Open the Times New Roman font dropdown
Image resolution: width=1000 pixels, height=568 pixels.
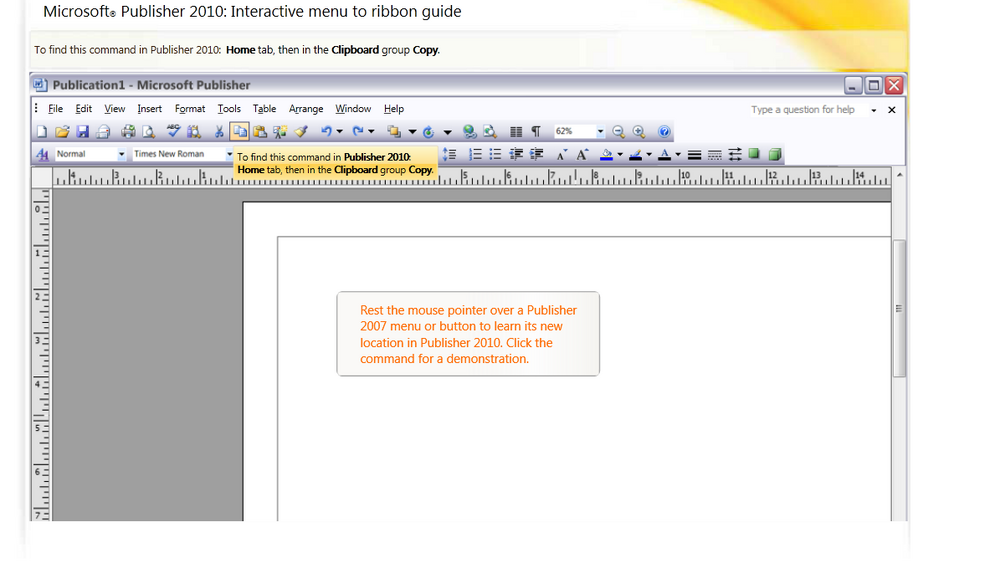coord(229,154)
